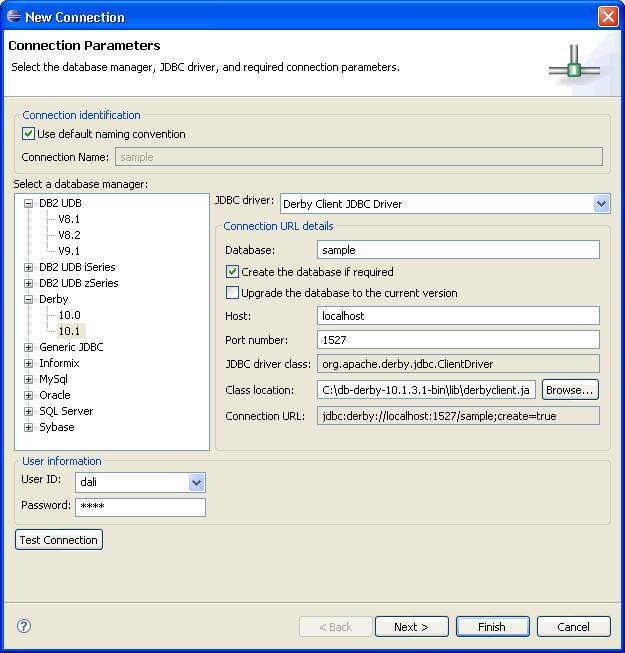Toggle Create the database if required

tap(232, 272)
